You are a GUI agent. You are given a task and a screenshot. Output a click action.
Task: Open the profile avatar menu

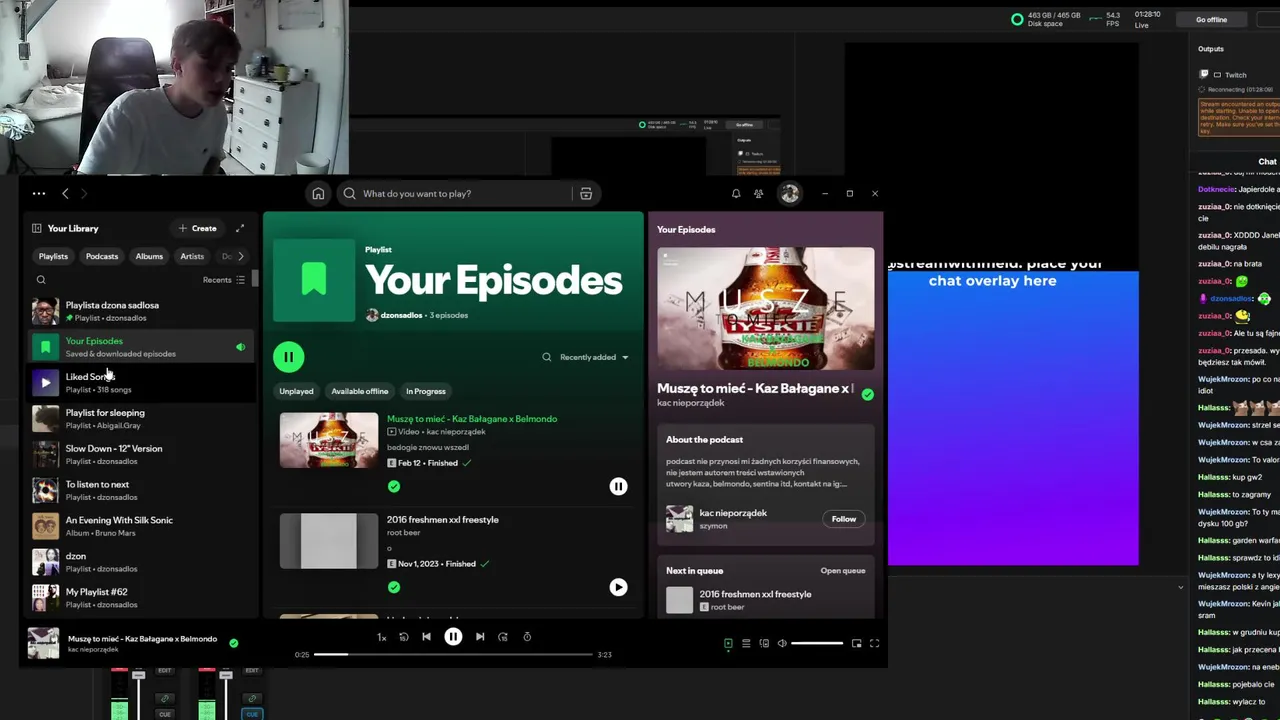click(790, 194)
